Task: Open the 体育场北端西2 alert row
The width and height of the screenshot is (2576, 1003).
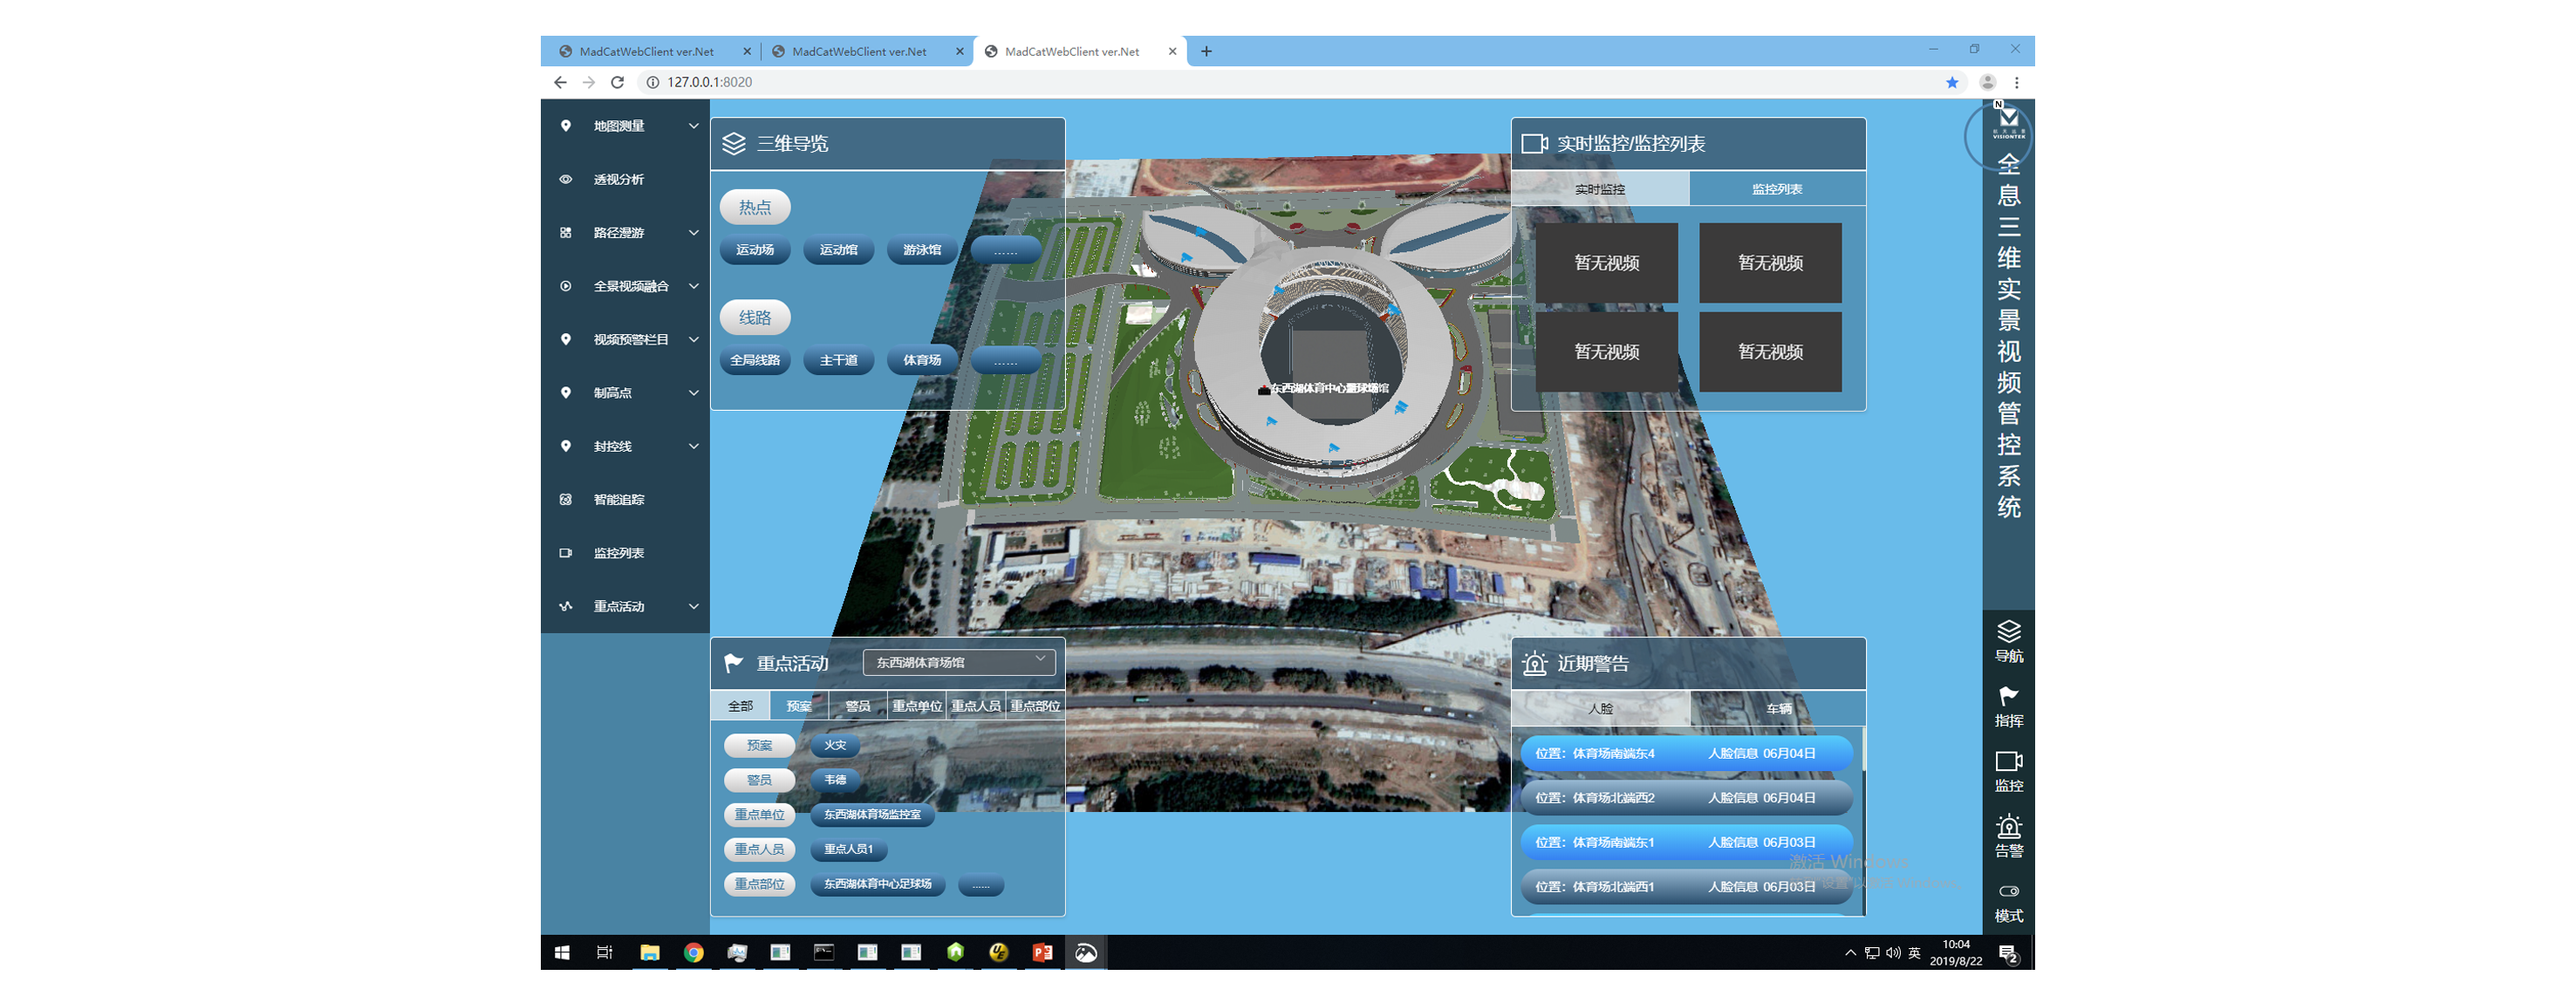Action: coord(1686,798)
